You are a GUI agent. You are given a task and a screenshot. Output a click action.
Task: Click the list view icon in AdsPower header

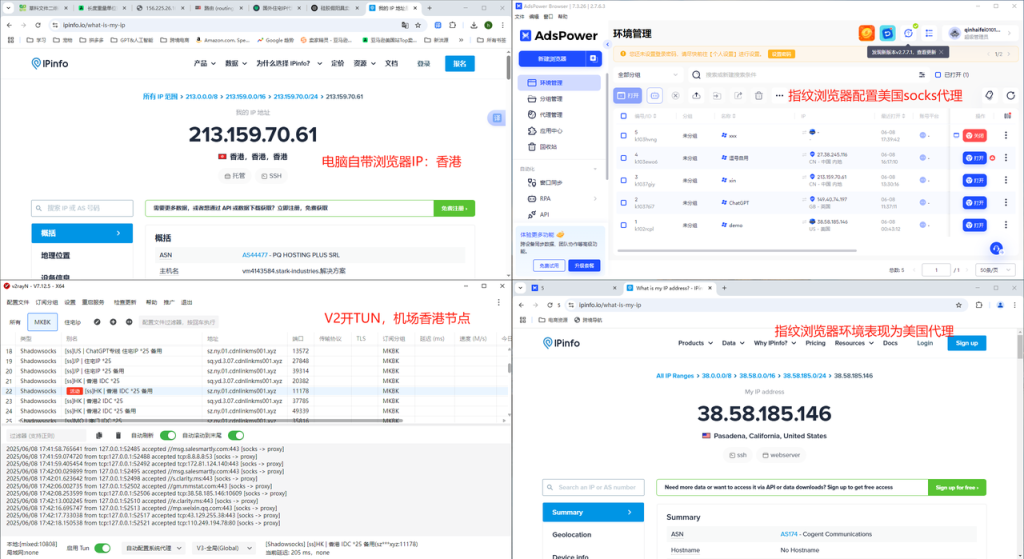click(x=929, y=33)
